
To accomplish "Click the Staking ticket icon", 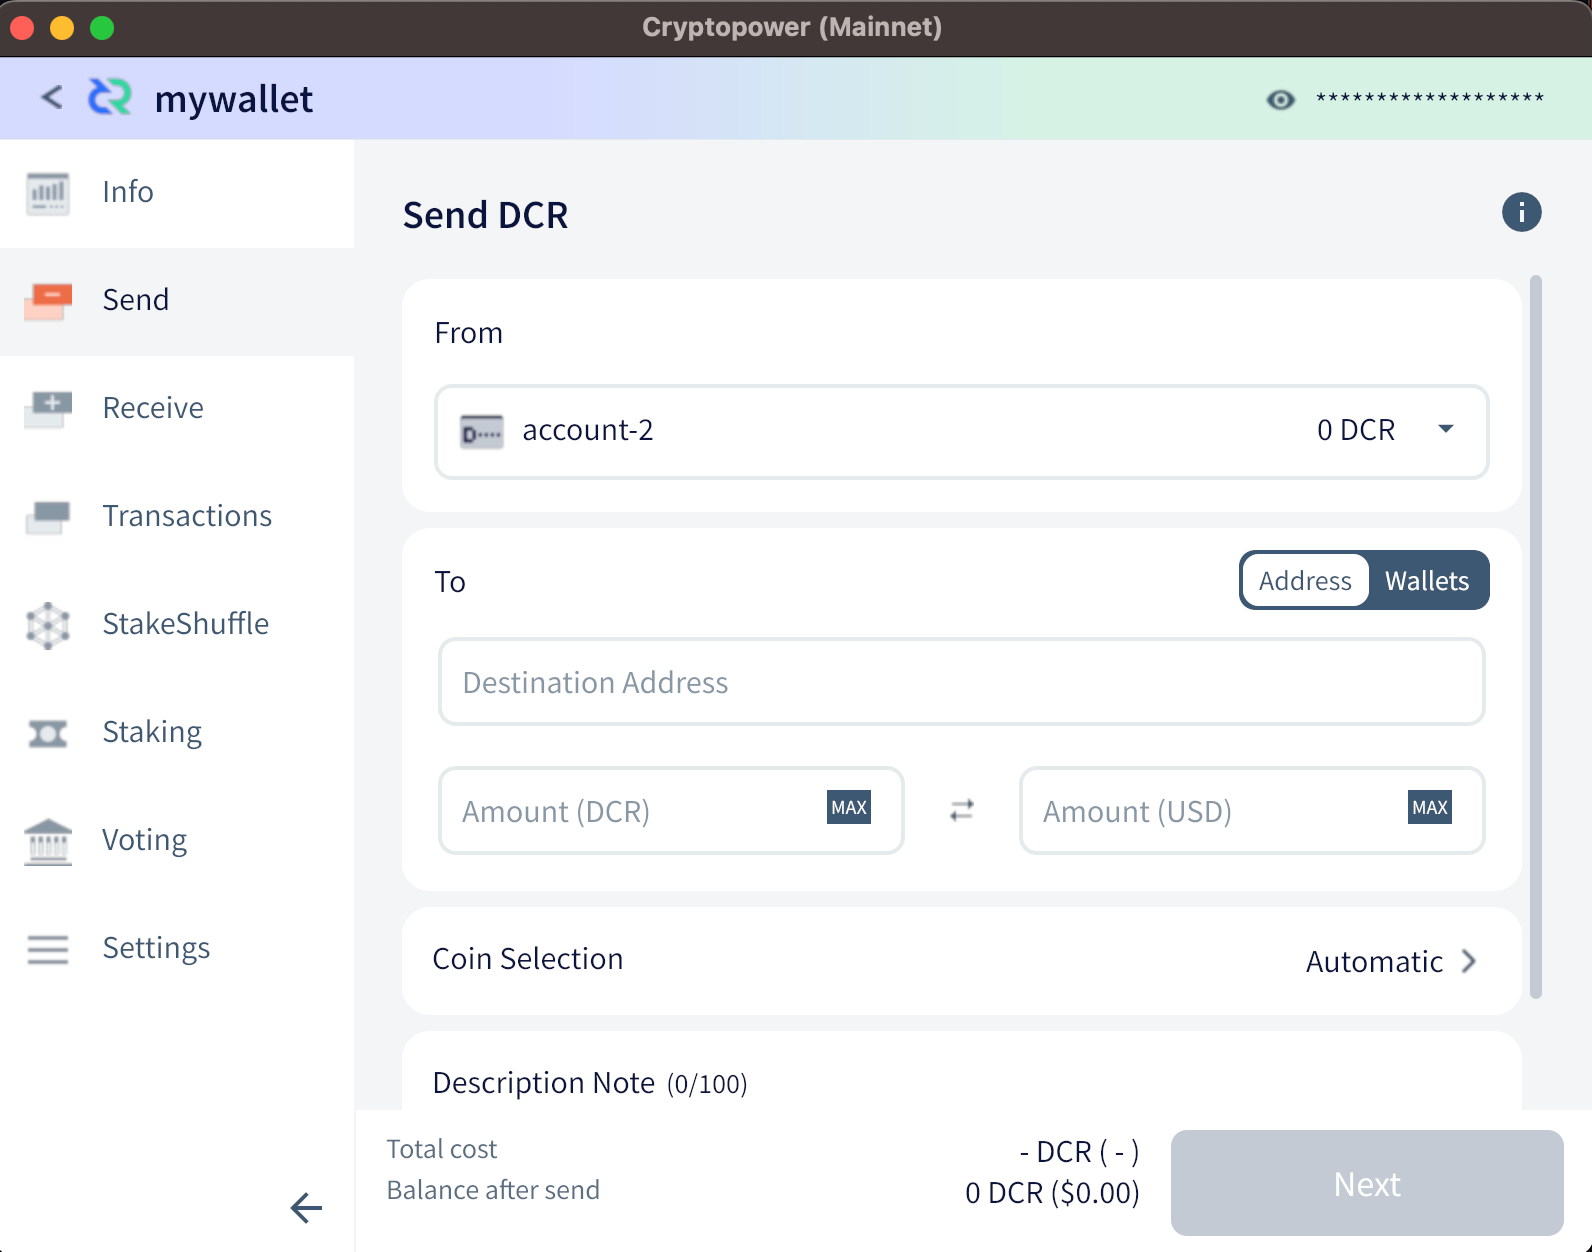I will [48, 733].
